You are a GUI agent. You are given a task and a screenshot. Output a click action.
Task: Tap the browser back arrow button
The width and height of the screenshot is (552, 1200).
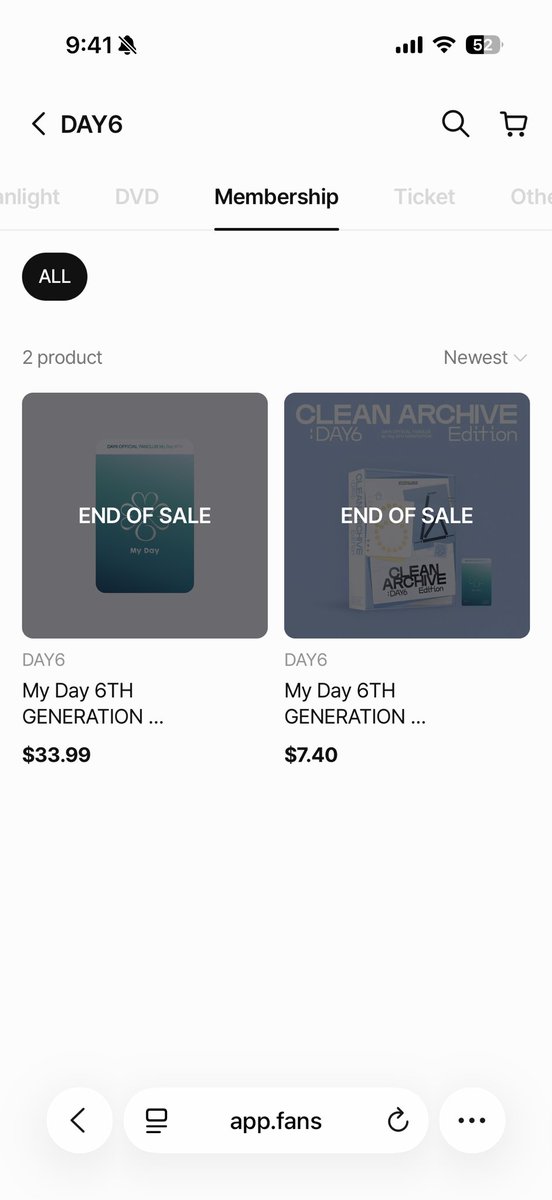[x=79, y=1120]
